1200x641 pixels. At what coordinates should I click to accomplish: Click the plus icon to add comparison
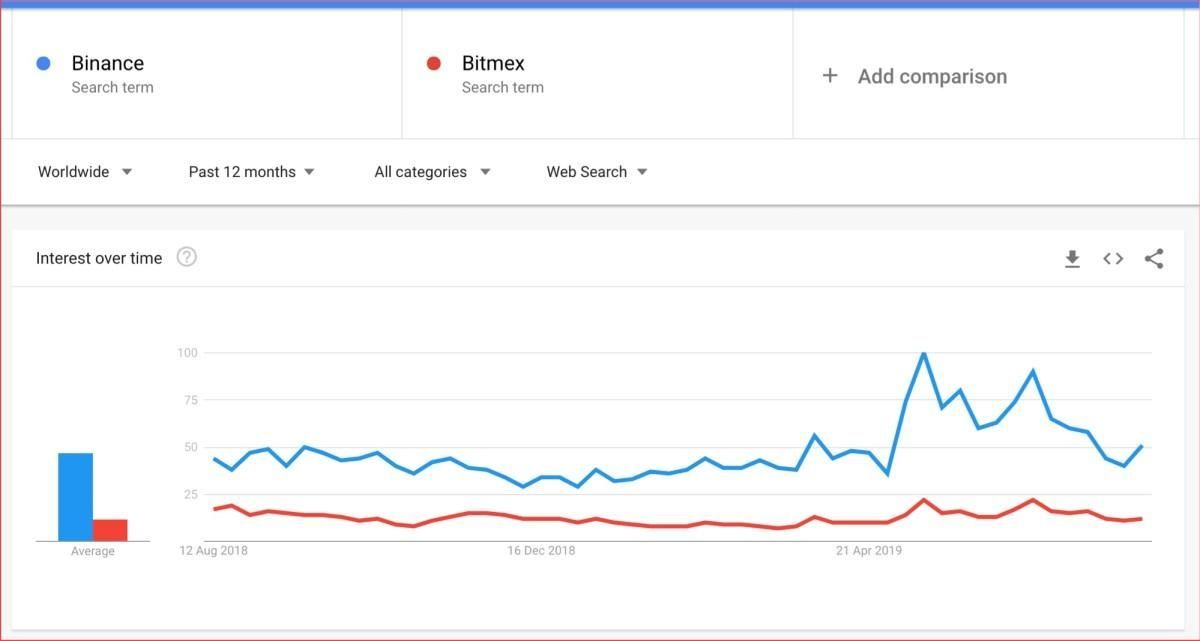pyautogui.click(x=830, y=76)
